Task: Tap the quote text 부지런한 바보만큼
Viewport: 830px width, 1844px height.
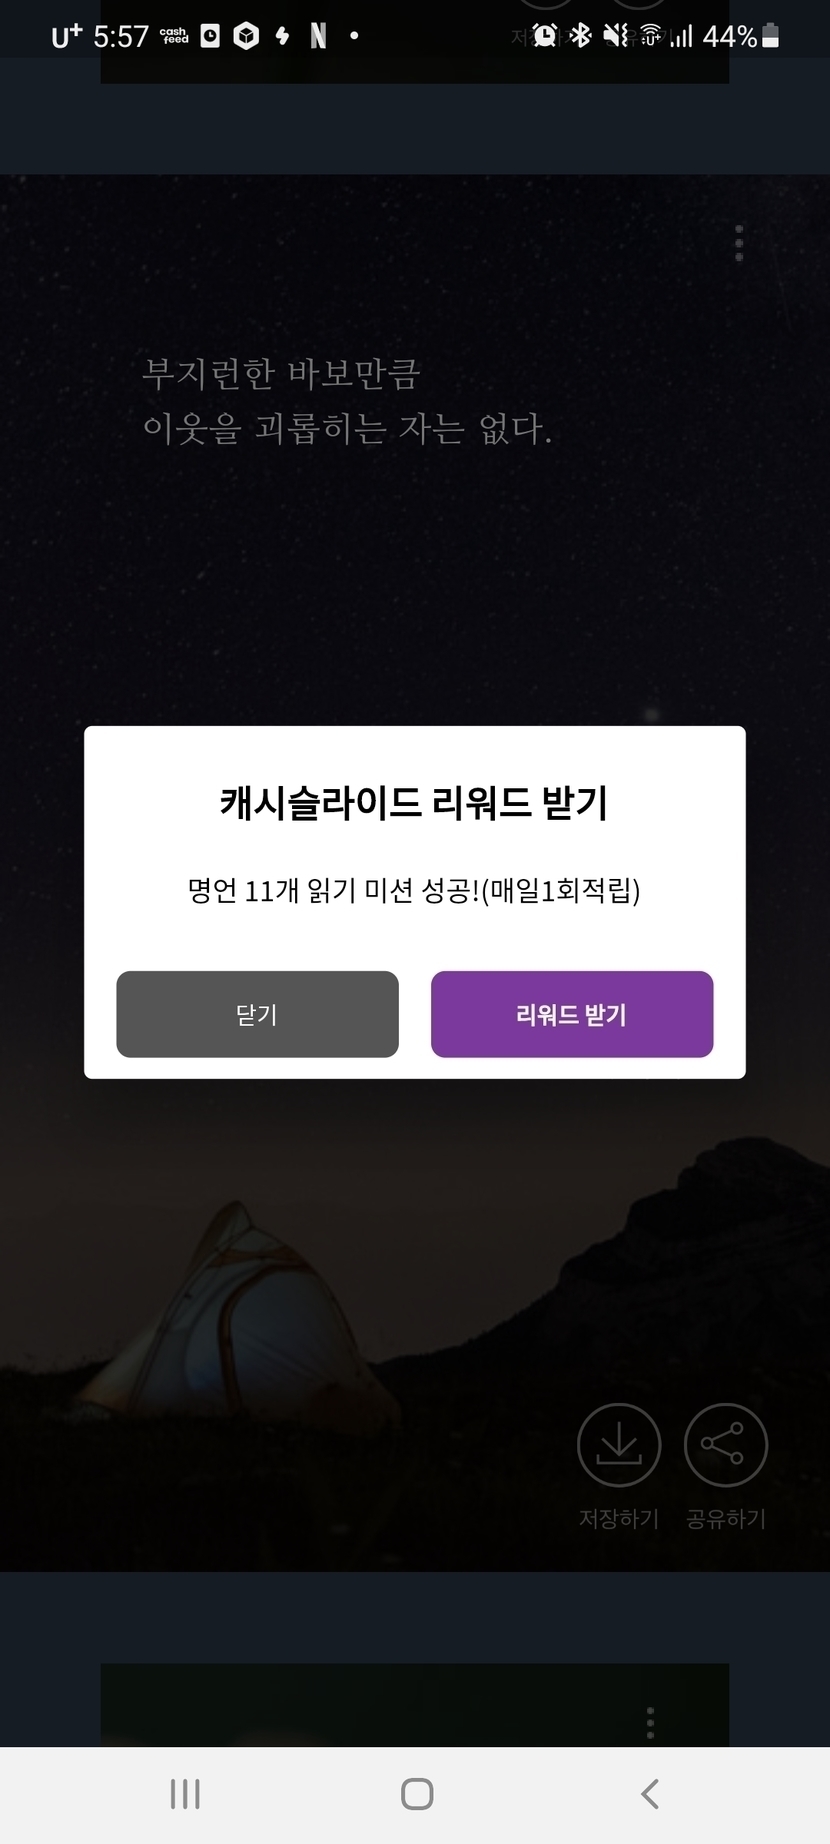Action: (281, 374)
